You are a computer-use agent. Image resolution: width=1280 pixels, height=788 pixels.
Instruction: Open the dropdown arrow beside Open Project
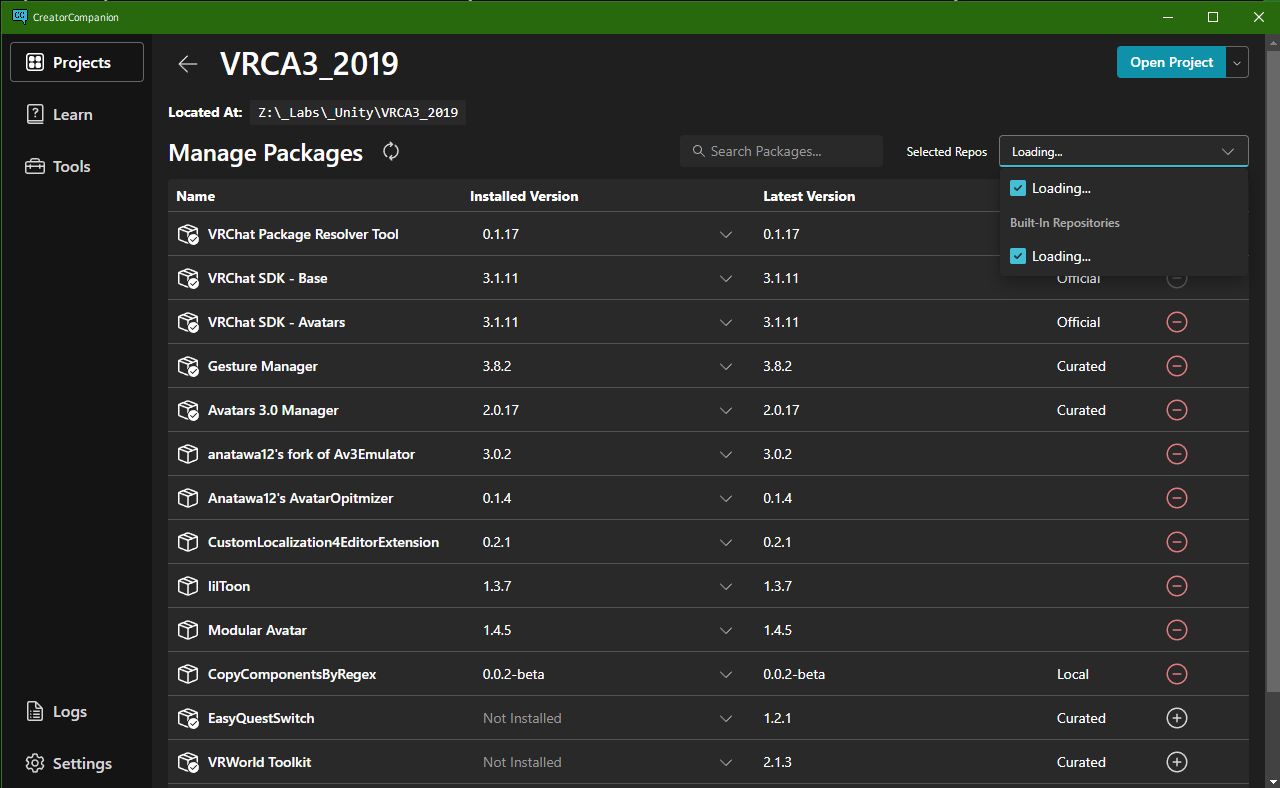coord(1238,62)
